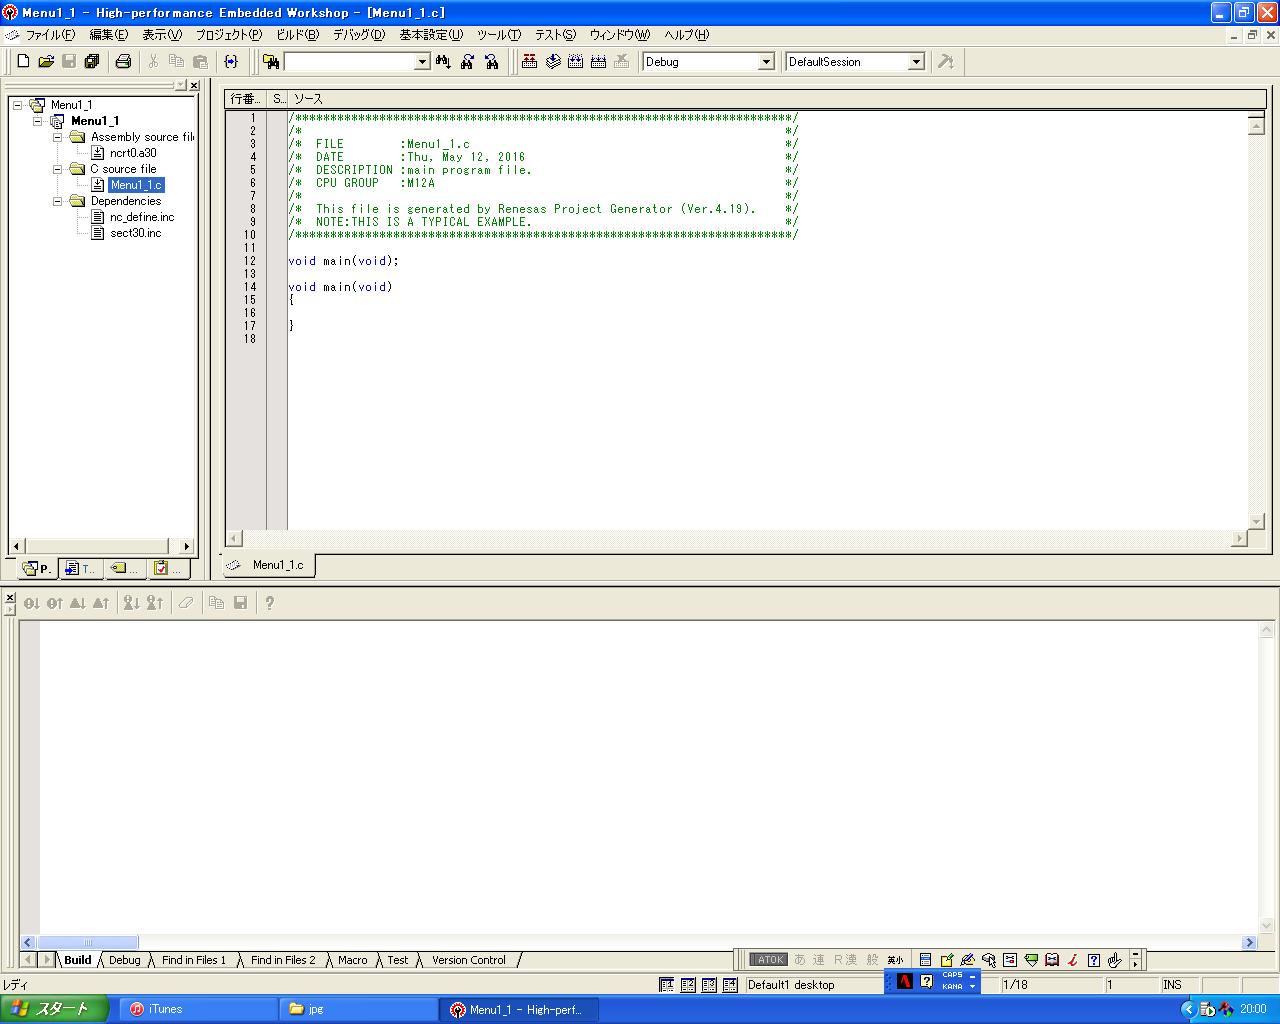Click the Build All toolbar icon
The width and height of the screenshot is (1280, 1024).
click(576, 62)
